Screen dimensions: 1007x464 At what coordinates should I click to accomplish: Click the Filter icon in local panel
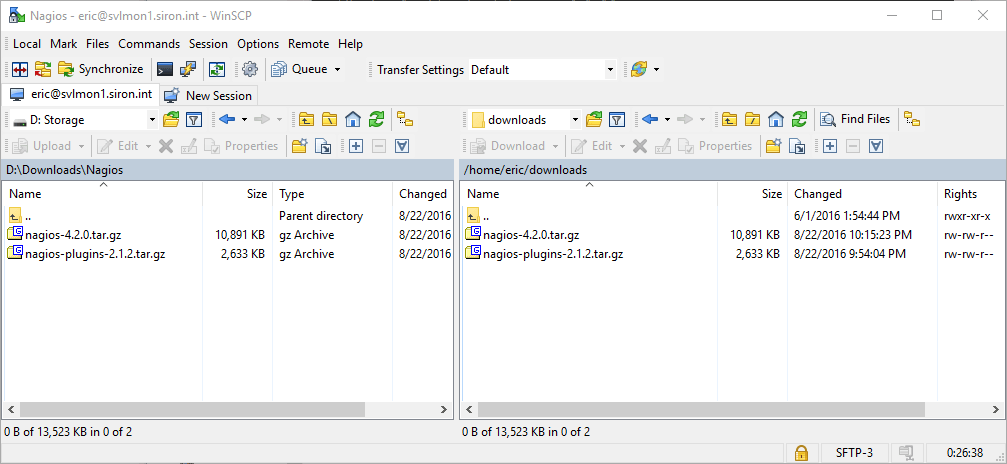pos(194,120)
